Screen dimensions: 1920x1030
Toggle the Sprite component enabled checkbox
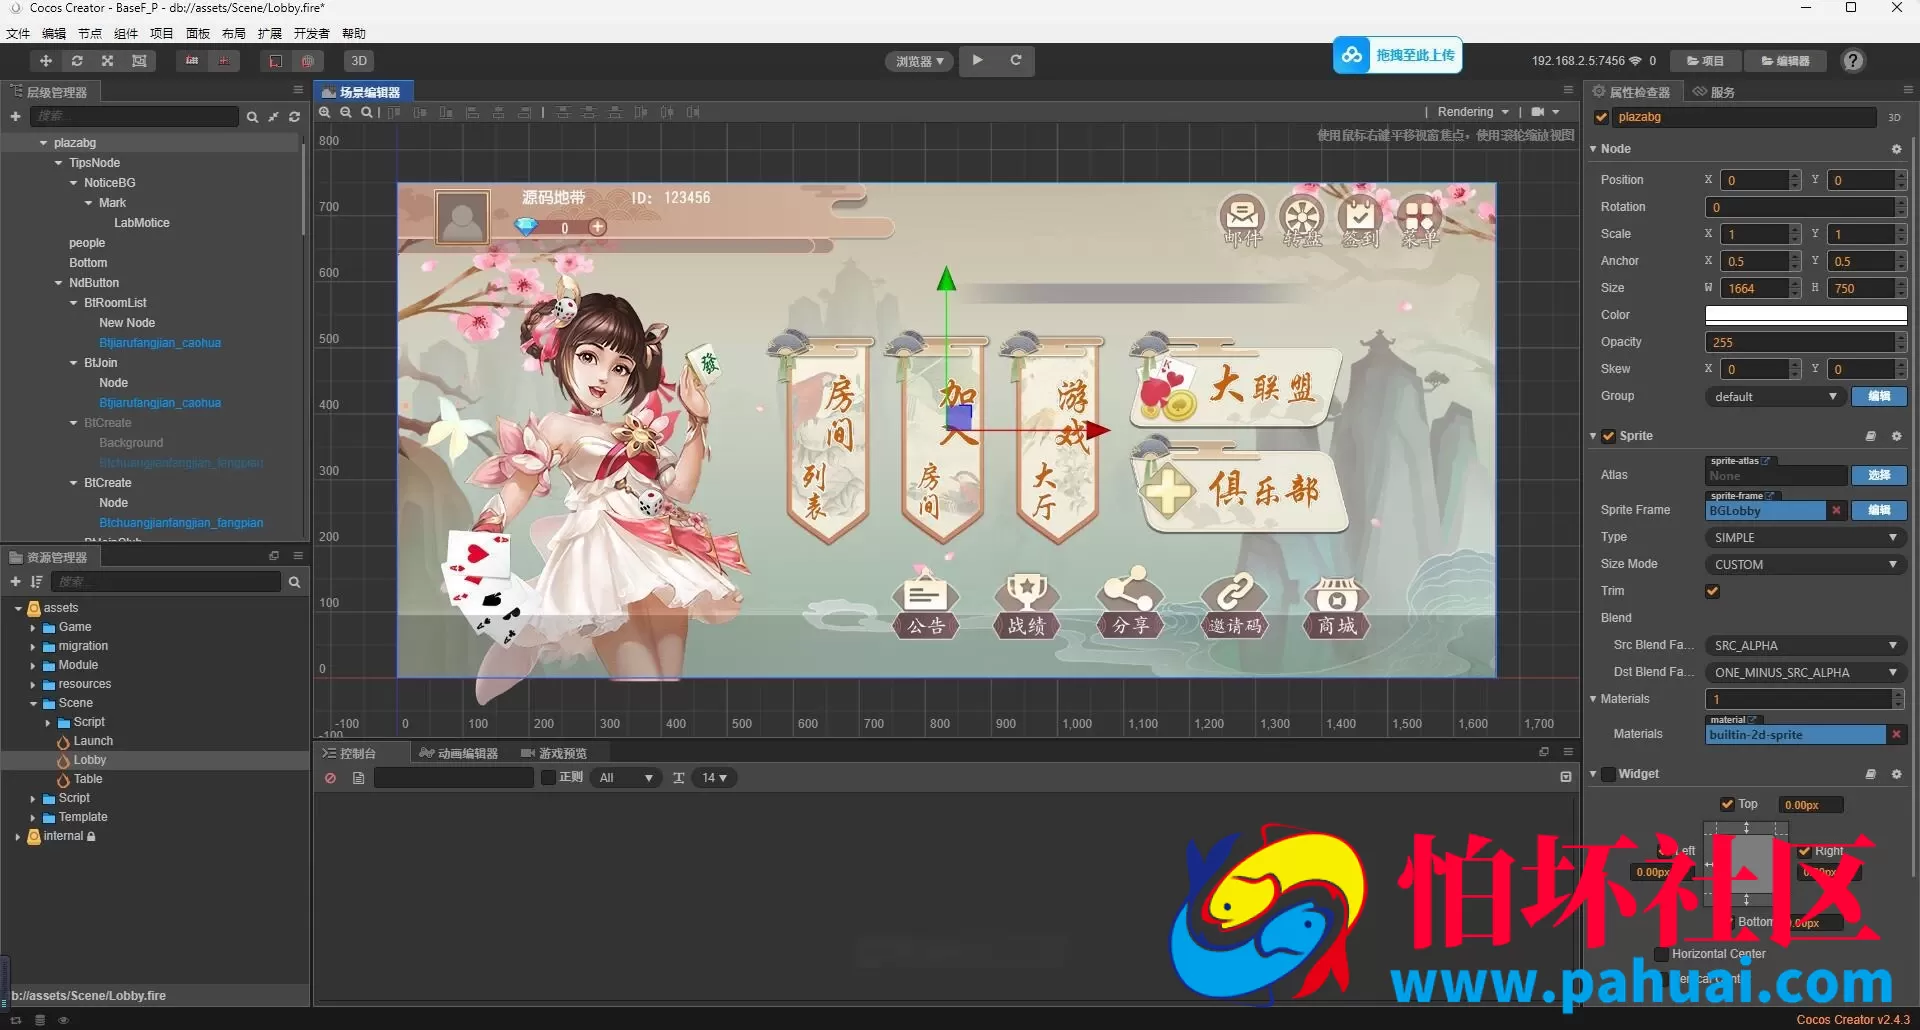pos(1609,436)
